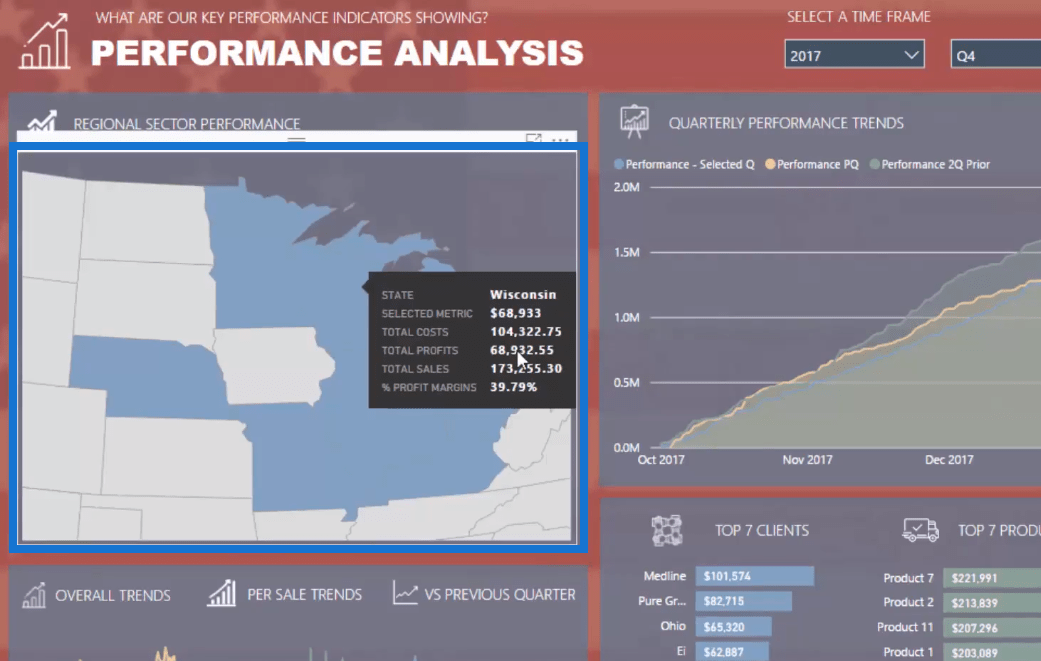Screen dimensions: 1041x661
Task: Click the Per Sale Trends bars icon
Action: coord(221,593)
